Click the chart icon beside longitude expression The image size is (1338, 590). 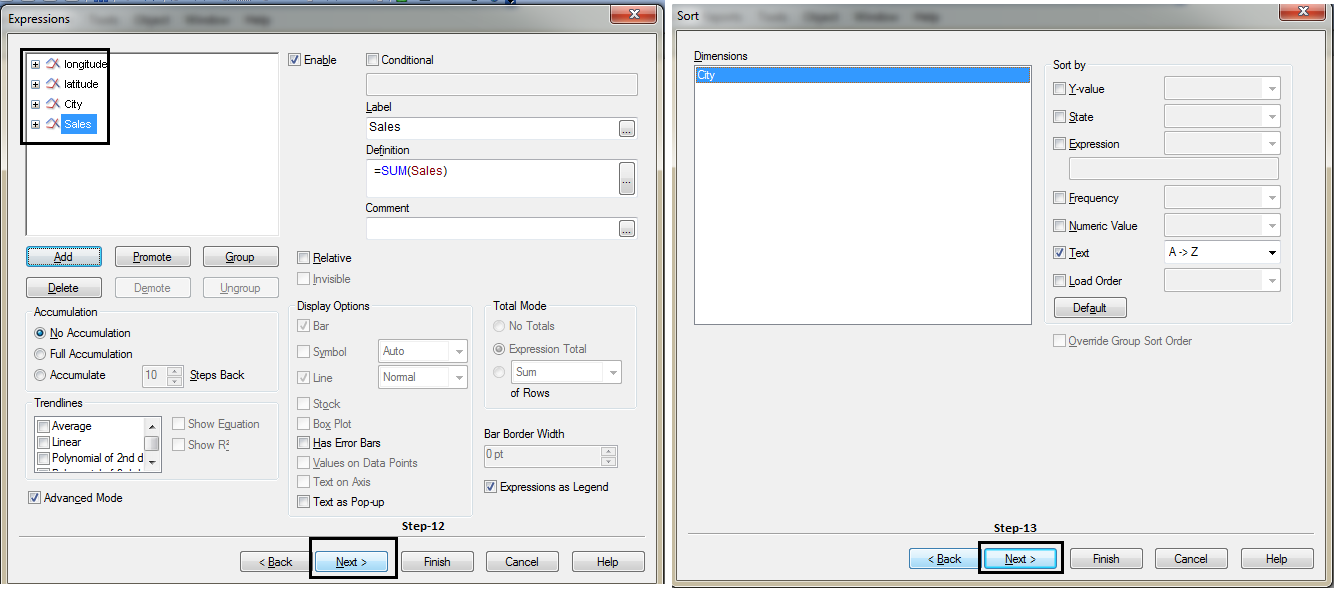(52, 64)
